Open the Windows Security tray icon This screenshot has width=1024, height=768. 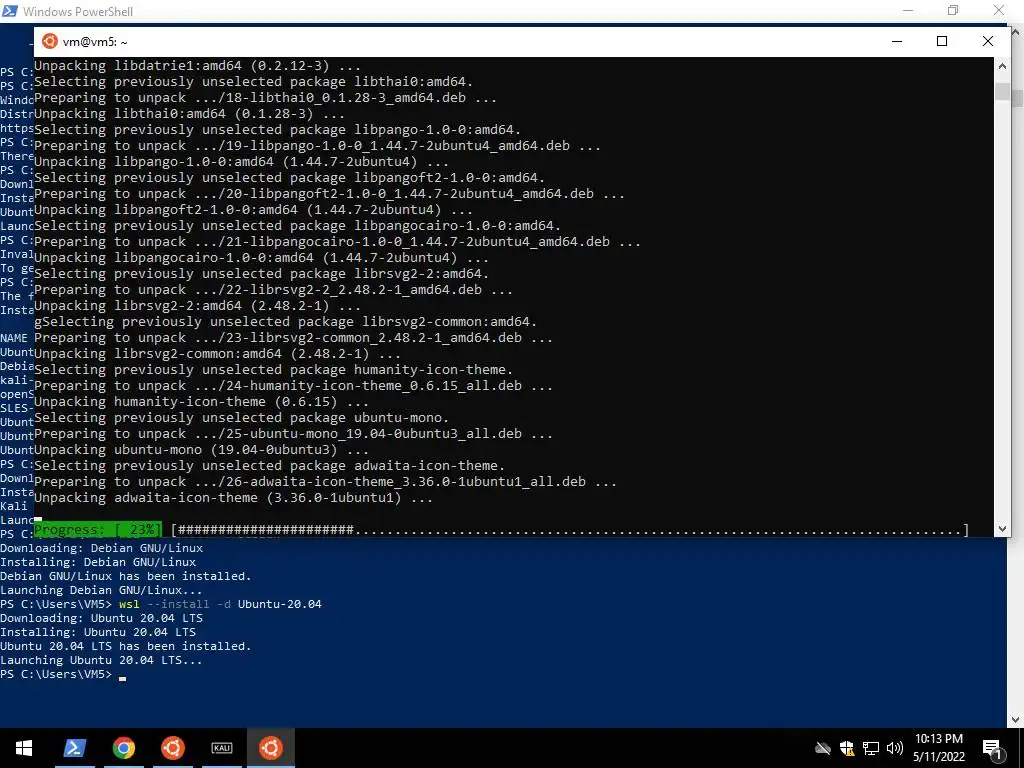point(846,748)
